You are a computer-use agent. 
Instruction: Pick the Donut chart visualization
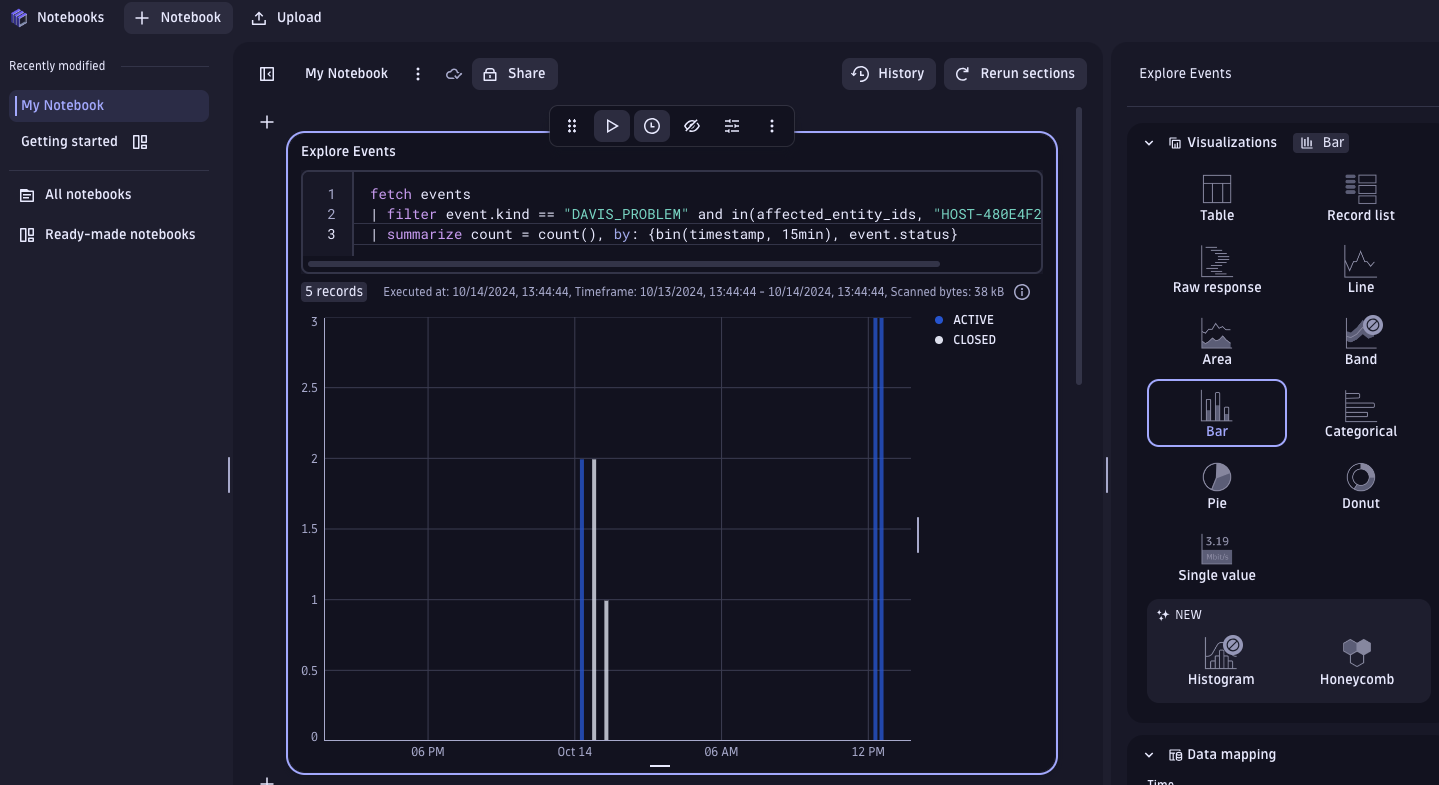click(x=1360, y=486)
